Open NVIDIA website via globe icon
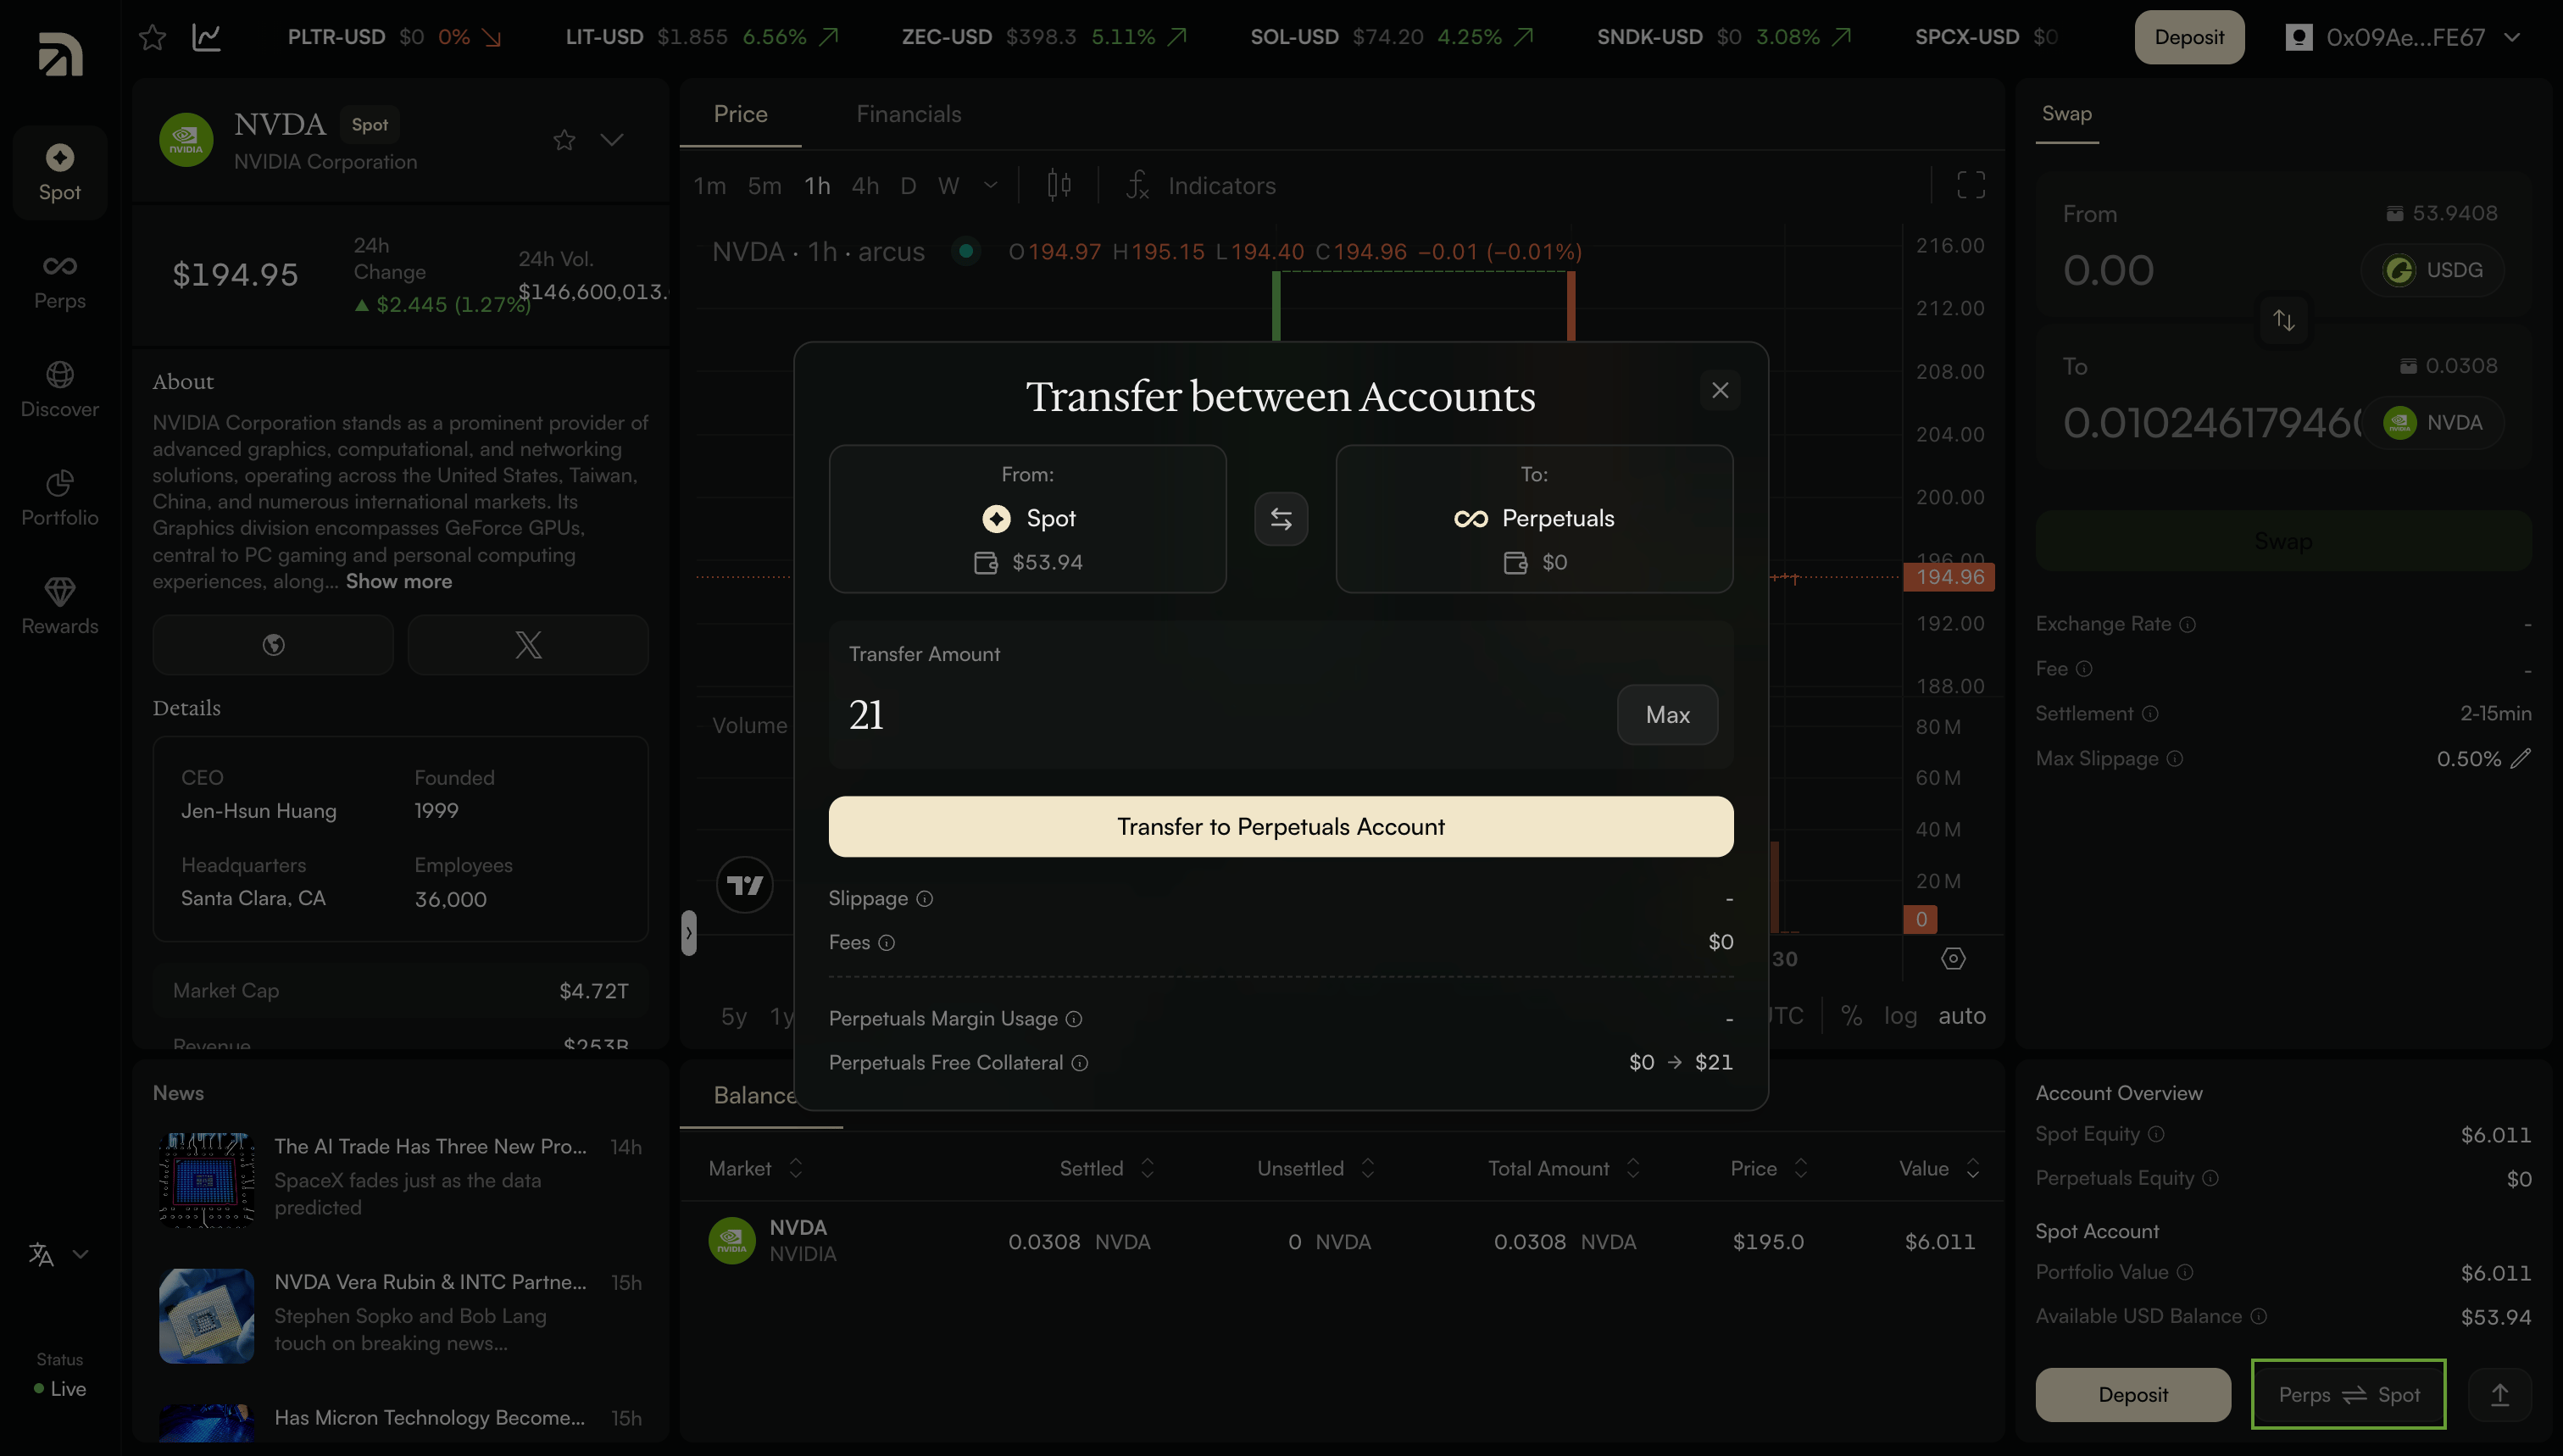The image size is (2563, 1456). click(x=273, y=645)
